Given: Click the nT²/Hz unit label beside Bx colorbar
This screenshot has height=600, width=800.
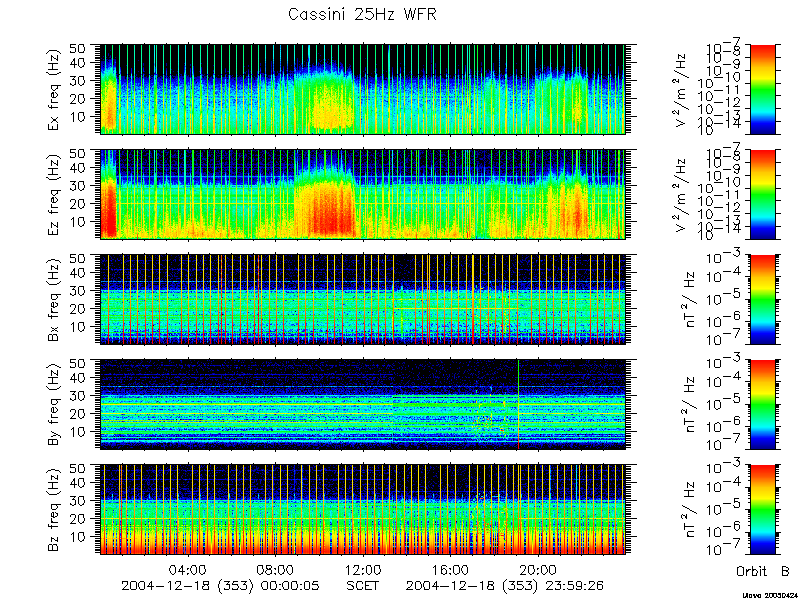Looking at the screenshot, I should pos(689,299).
